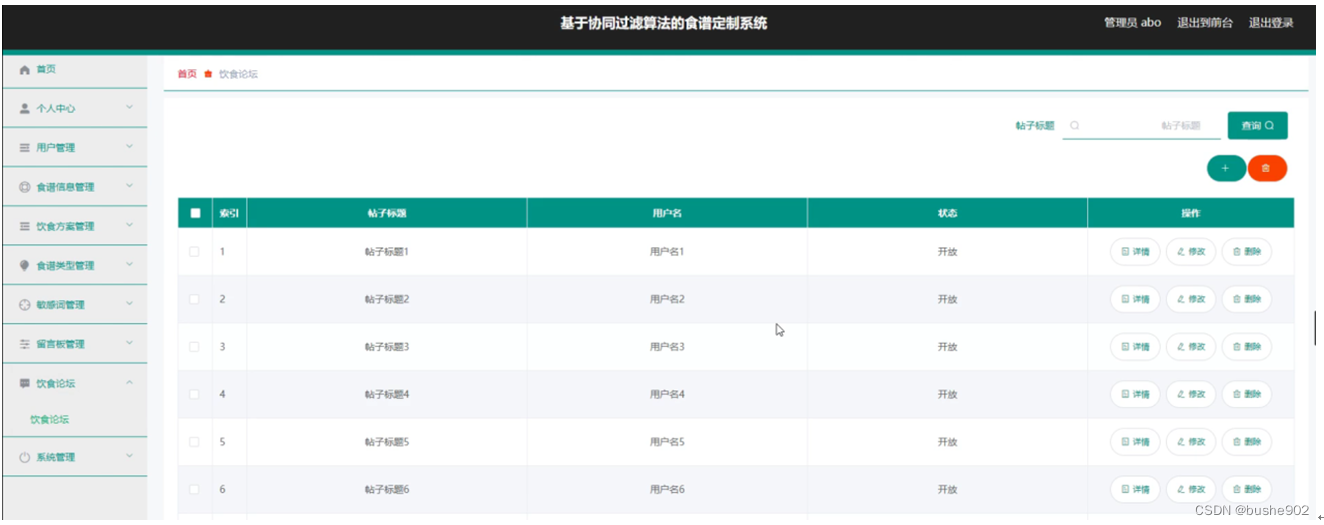Click the icon beside 食谱信息管理
Image resolution: width=1324 pixels, height=525 pixels.
click(25, 187)
